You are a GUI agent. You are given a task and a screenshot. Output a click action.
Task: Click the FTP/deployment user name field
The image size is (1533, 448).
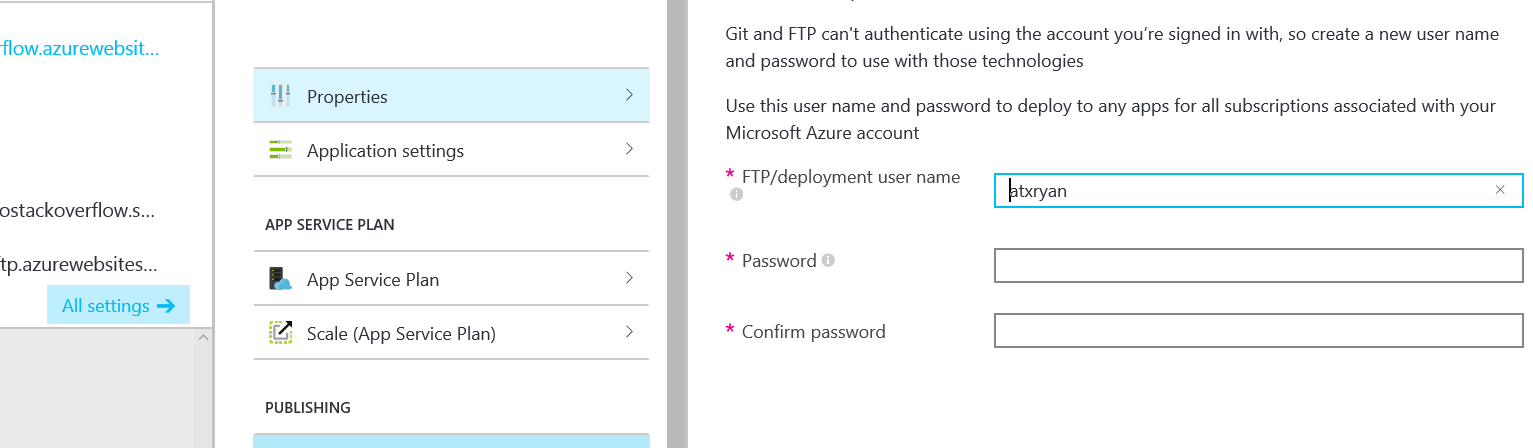(1250, 190)
